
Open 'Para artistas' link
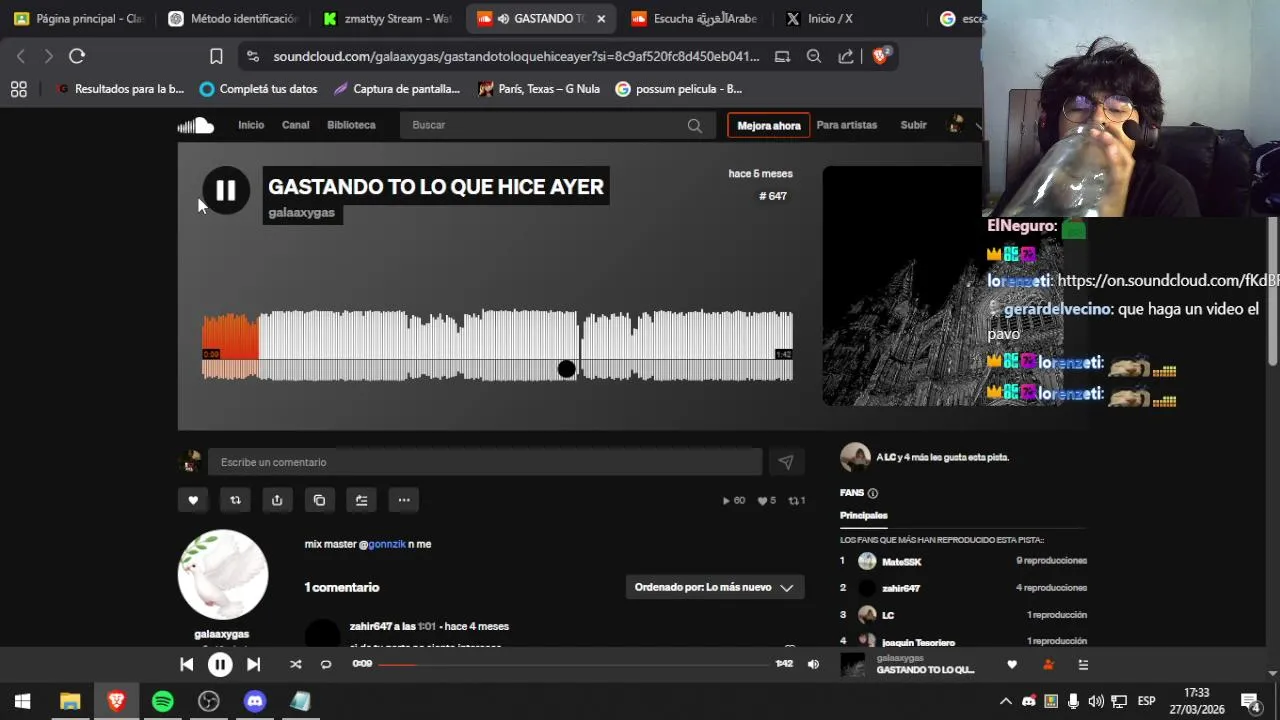[x=846, y=125]
